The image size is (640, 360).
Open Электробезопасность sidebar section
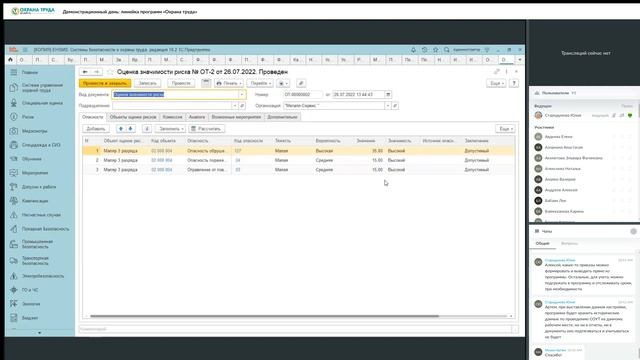[x=42, y=276]
